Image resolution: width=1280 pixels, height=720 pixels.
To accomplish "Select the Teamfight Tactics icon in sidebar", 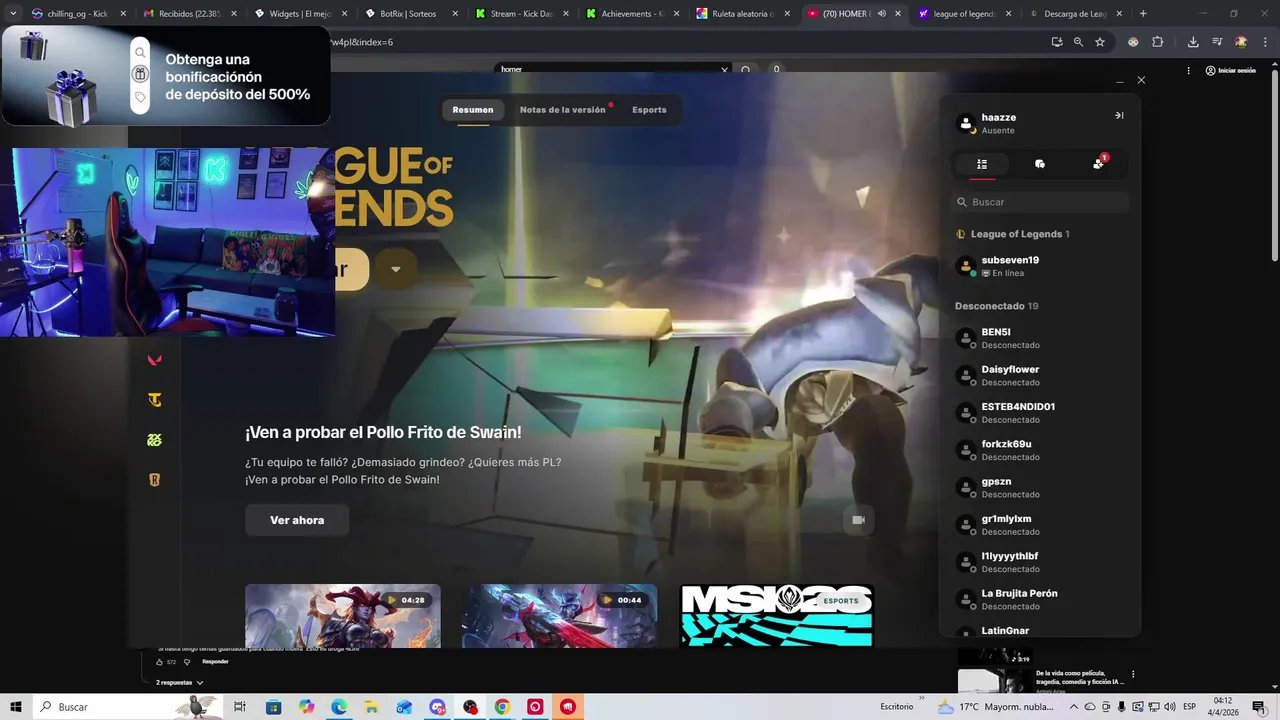I will [x=154, y=400].
